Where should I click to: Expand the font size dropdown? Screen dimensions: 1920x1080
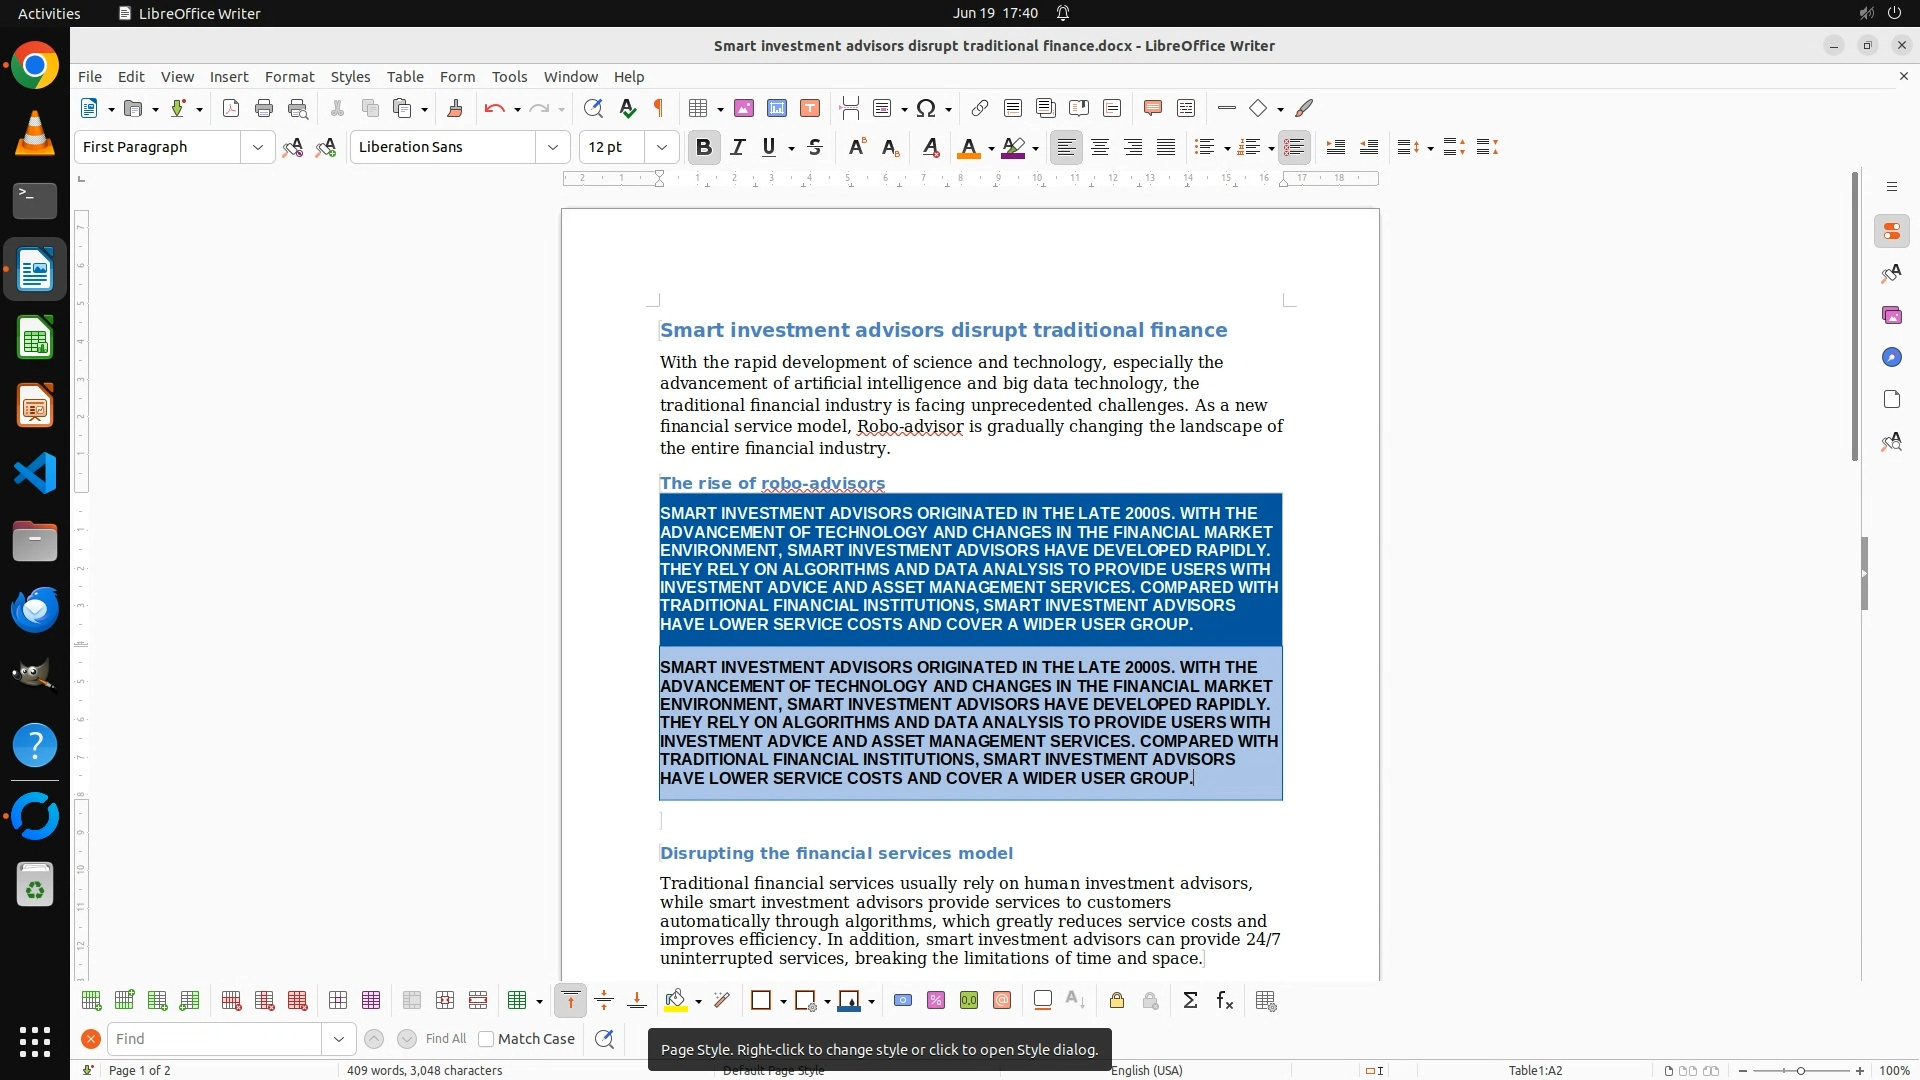click(661, 147)
